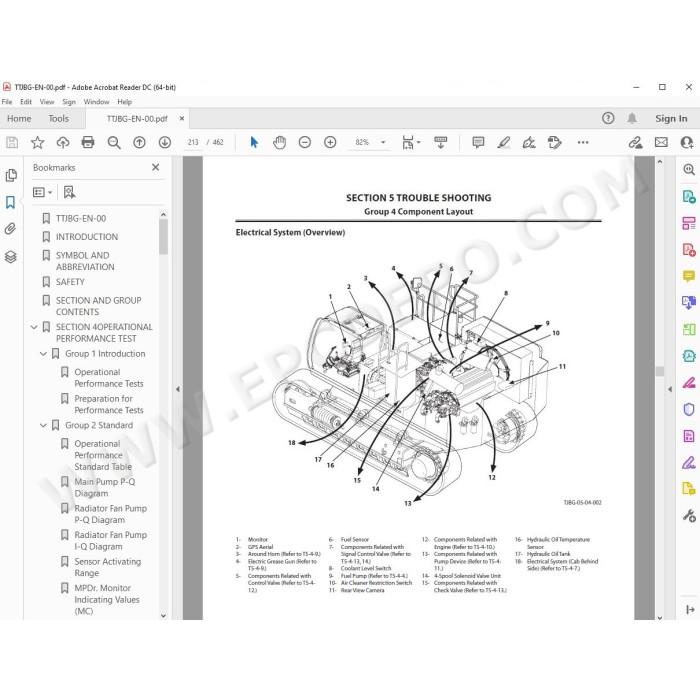Click the page number field

193,142
